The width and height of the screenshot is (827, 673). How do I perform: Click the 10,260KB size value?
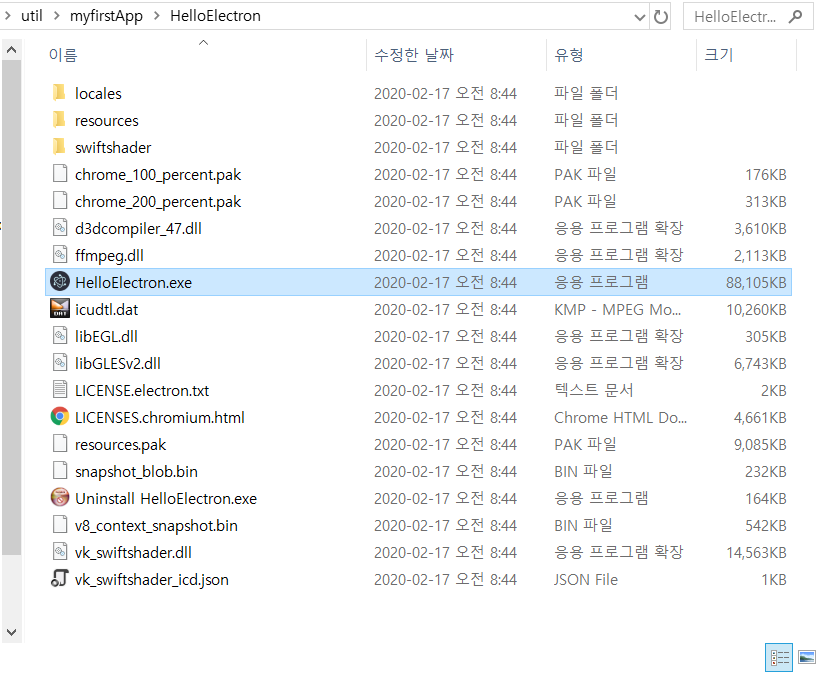click(756, 310)
